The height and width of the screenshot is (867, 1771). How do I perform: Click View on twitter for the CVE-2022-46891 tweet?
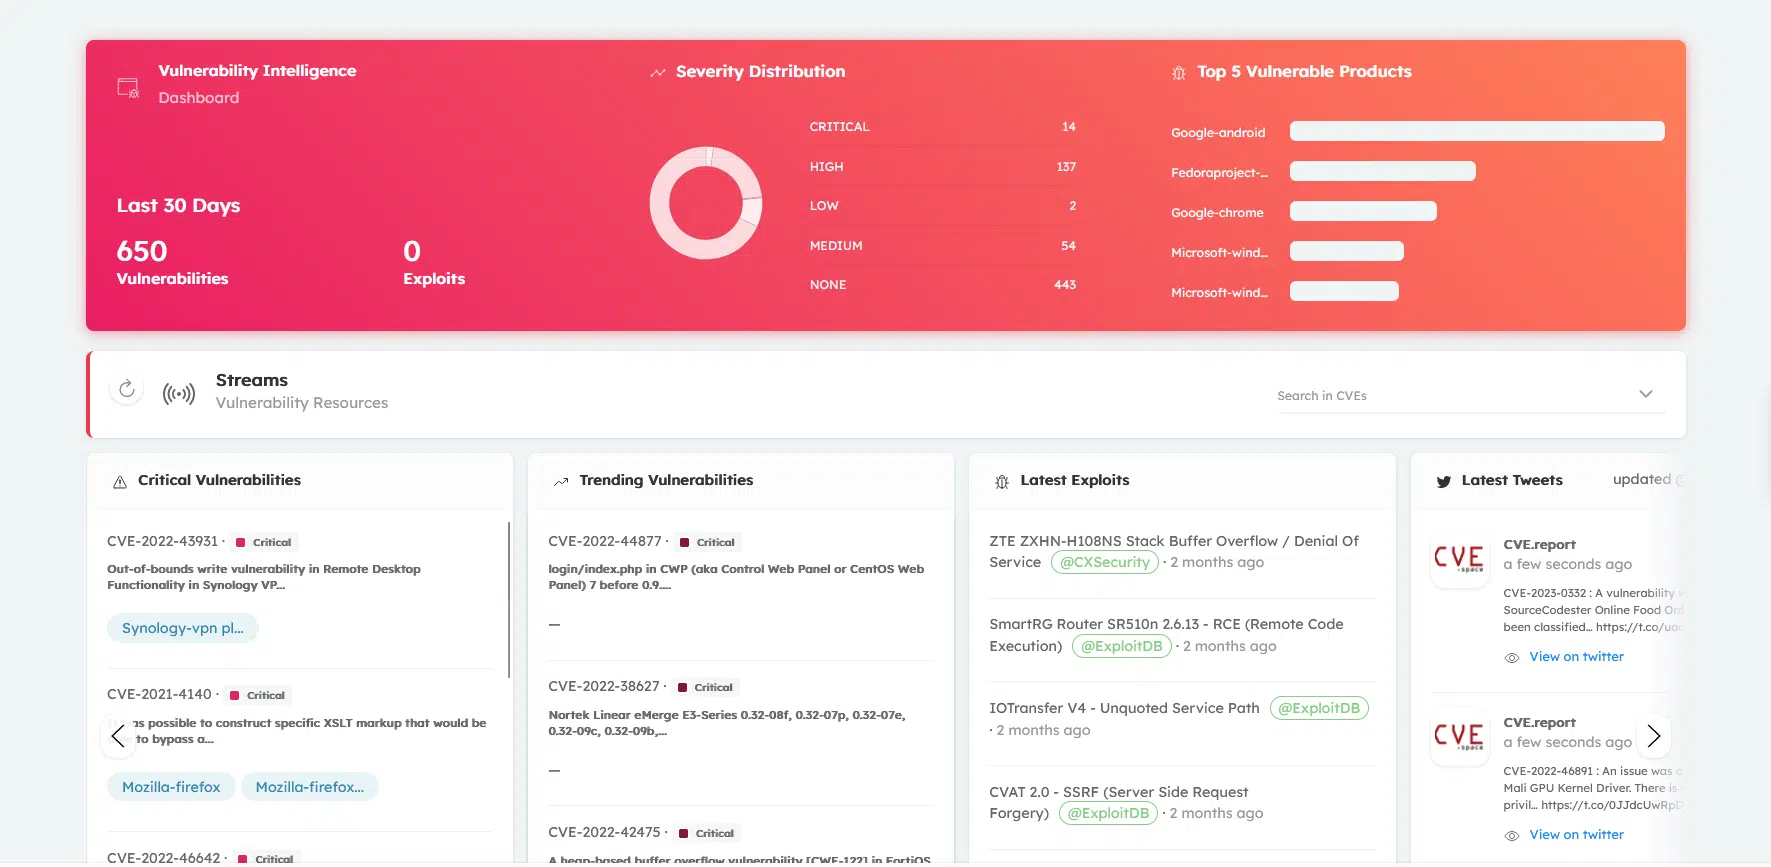coord(1576,835)
